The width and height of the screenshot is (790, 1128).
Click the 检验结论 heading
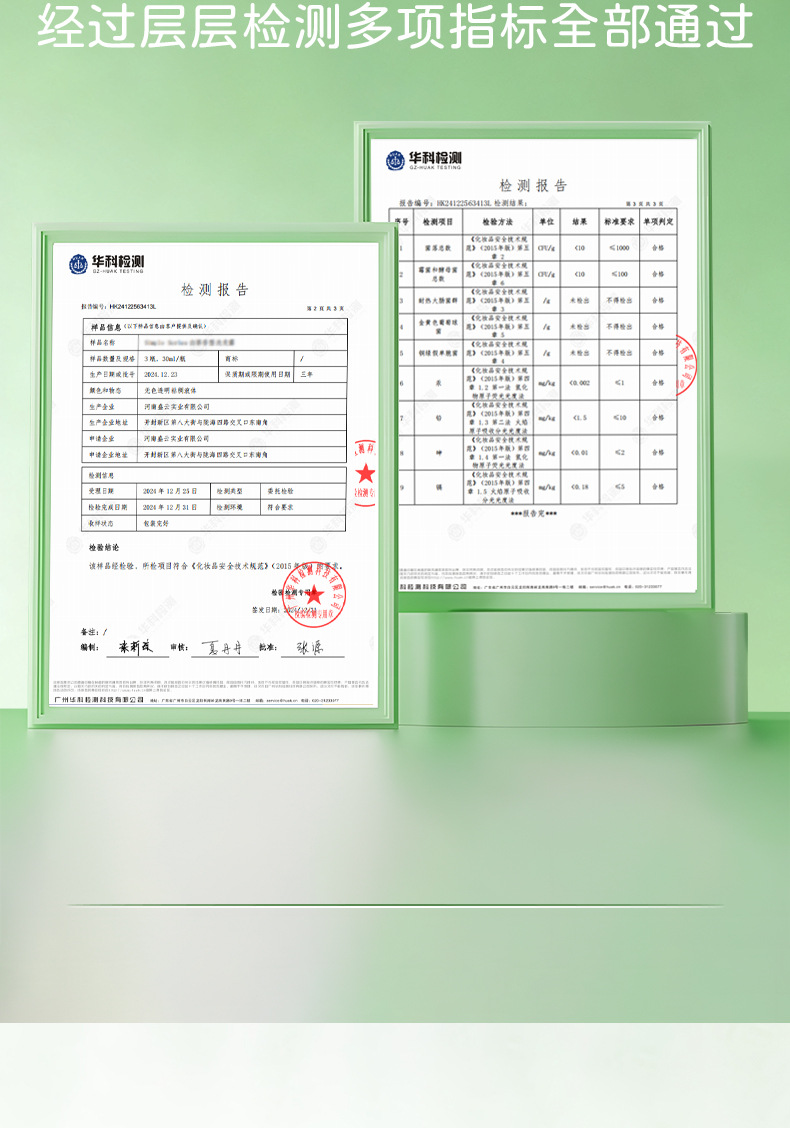tap(104, 547)
